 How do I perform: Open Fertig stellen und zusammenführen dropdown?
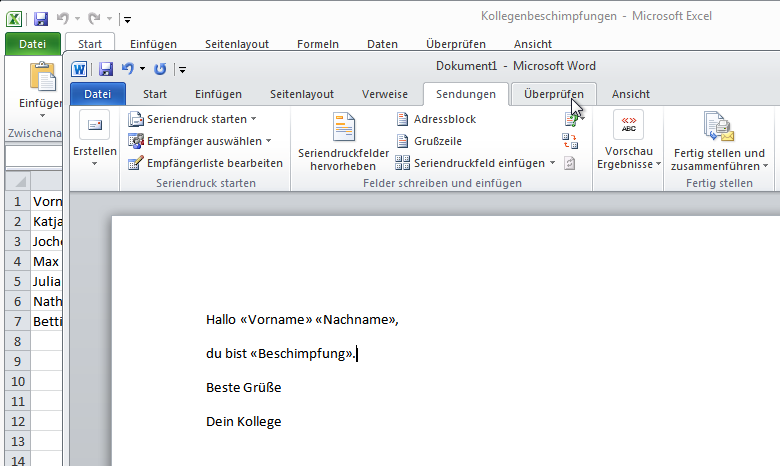tap(765, 166)
